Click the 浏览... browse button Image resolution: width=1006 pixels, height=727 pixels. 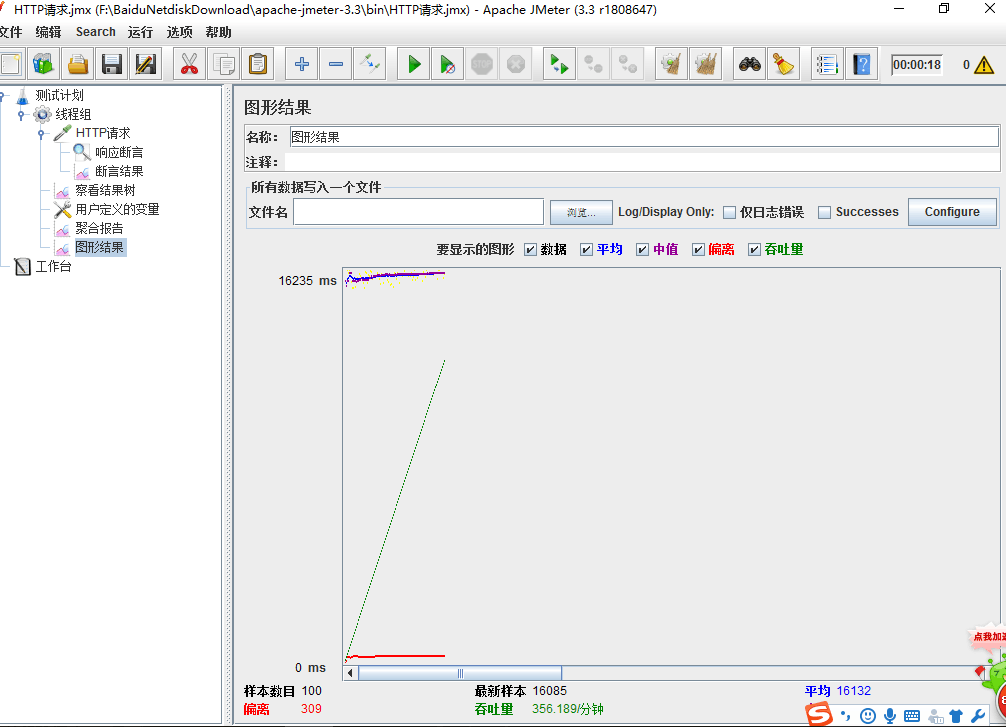pyautogui.click(x=581, y=212)
